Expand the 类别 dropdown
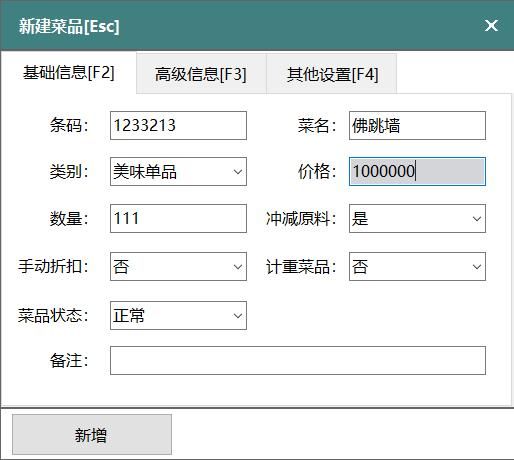This screenshot has height=460, width=514. pos(178,172)
